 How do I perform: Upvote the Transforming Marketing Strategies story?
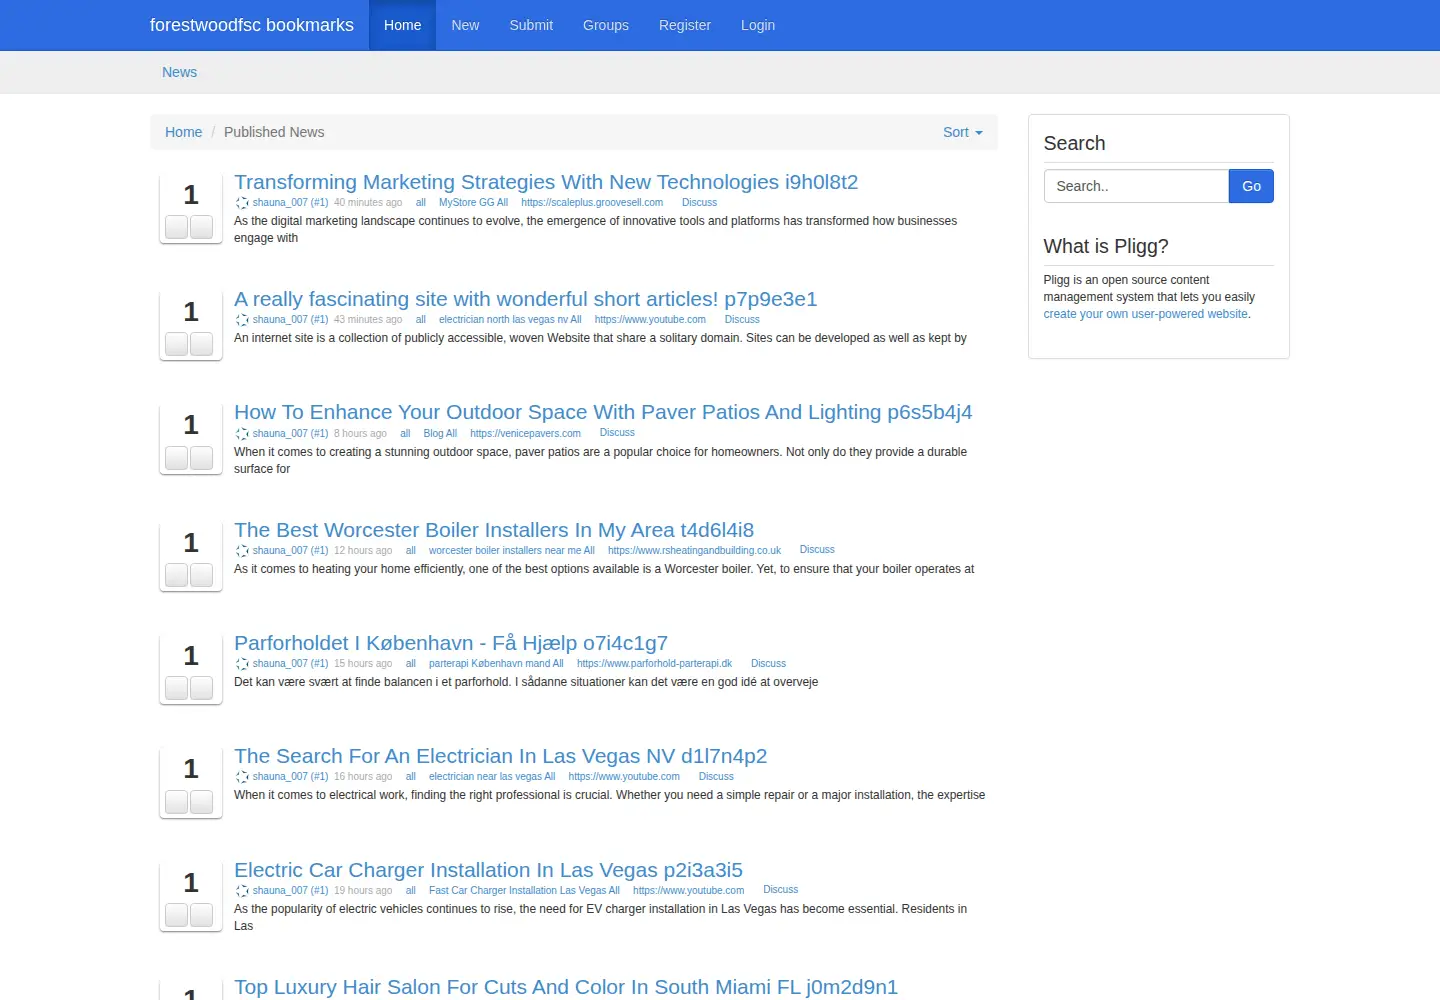177,227
